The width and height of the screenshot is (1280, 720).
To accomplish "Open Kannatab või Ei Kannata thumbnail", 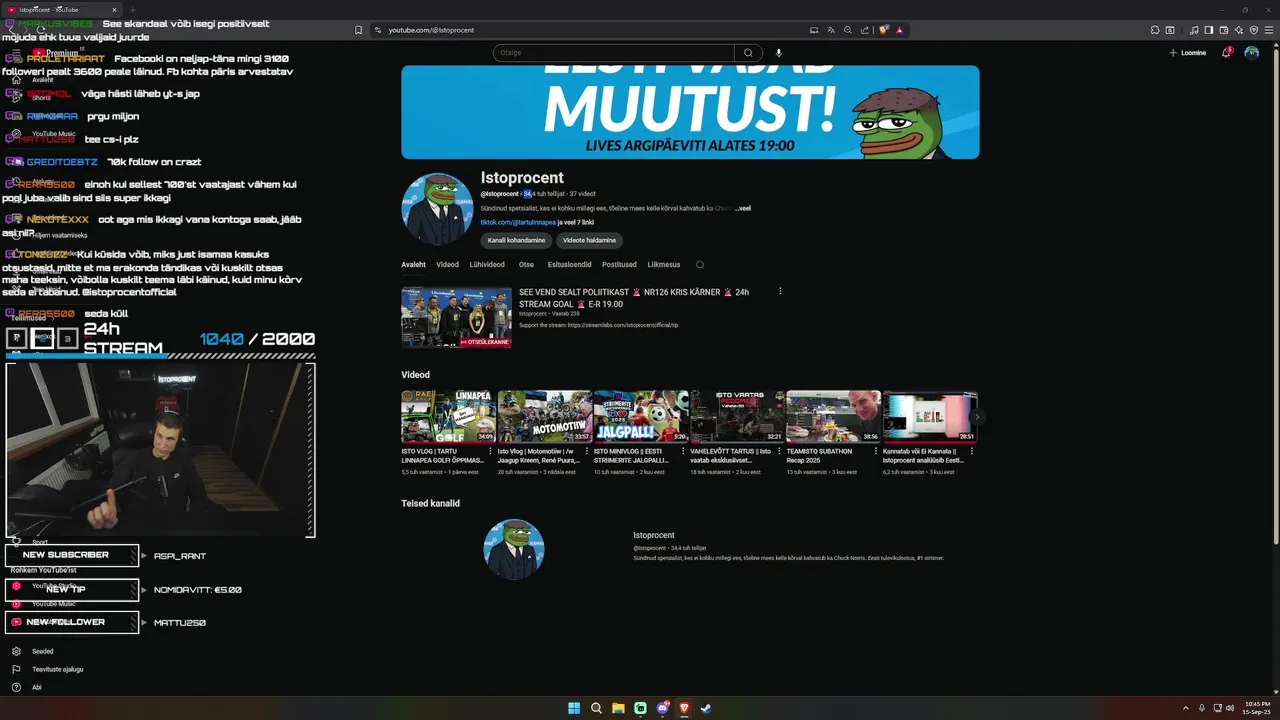I will (929, 416).
